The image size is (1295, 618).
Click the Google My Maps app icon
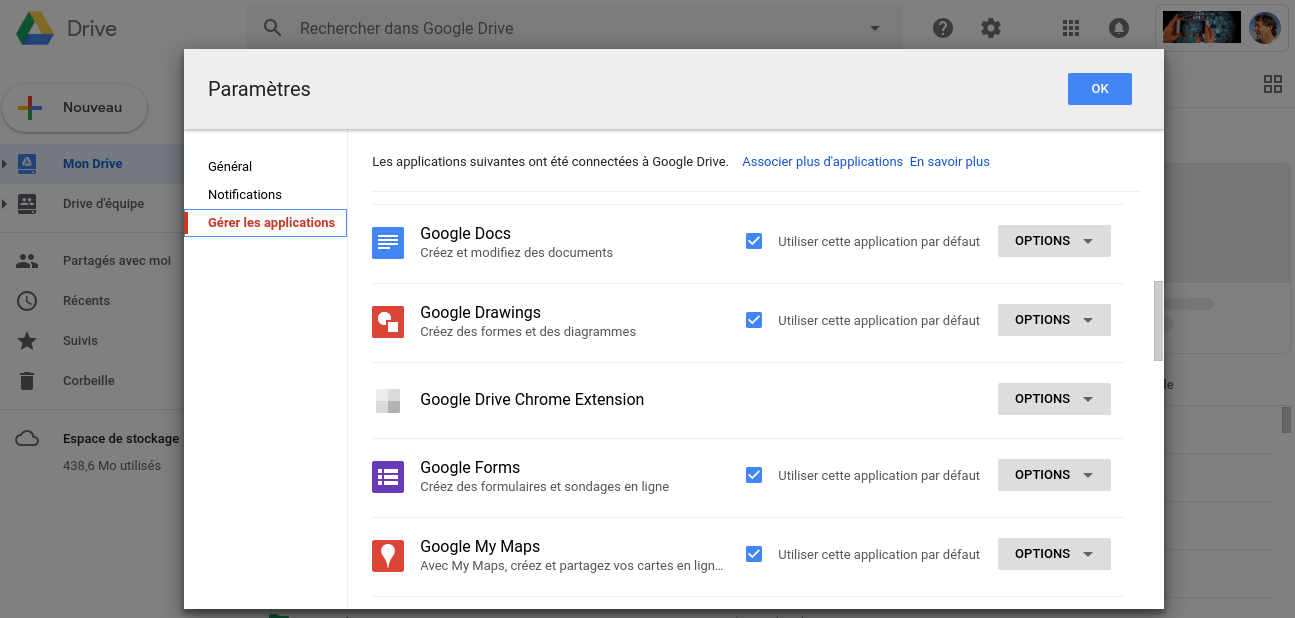click(388, 555)
